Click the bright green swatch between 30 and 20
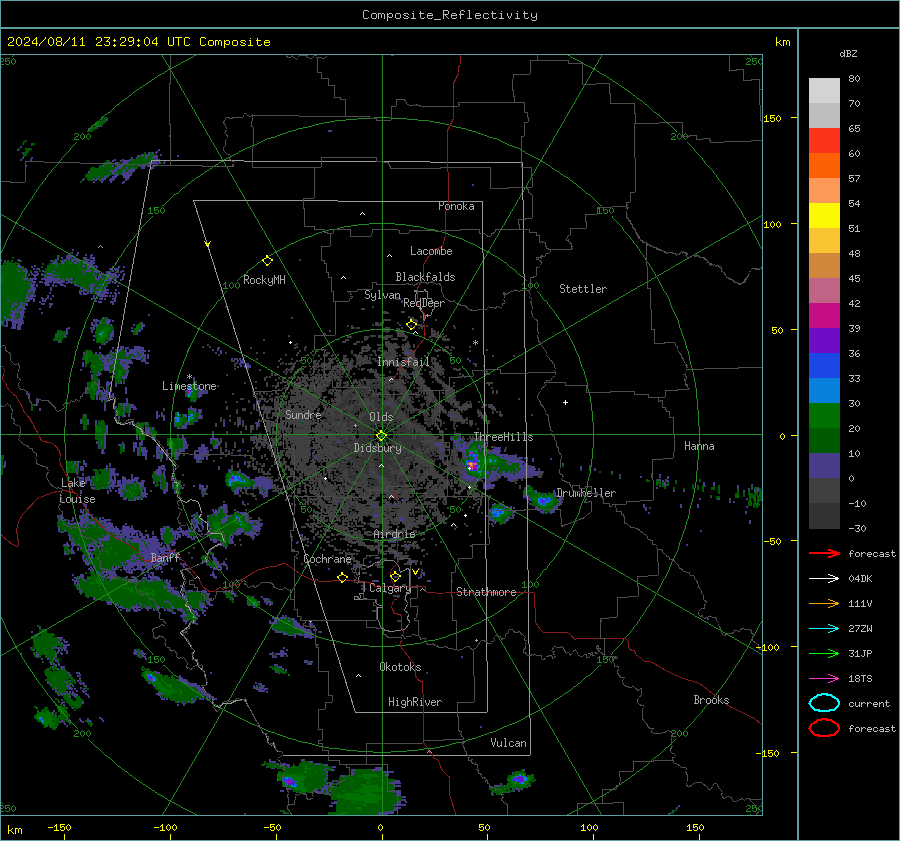 [824, 416]
